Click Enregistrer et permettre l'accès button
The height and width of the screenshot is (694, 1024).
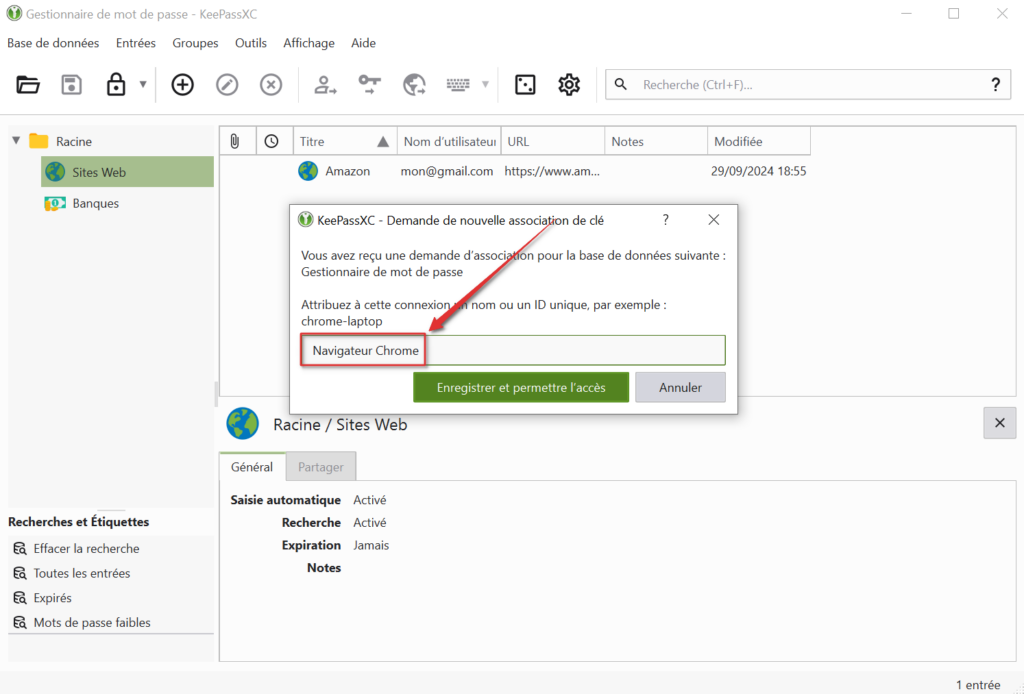tap(521, 387)
